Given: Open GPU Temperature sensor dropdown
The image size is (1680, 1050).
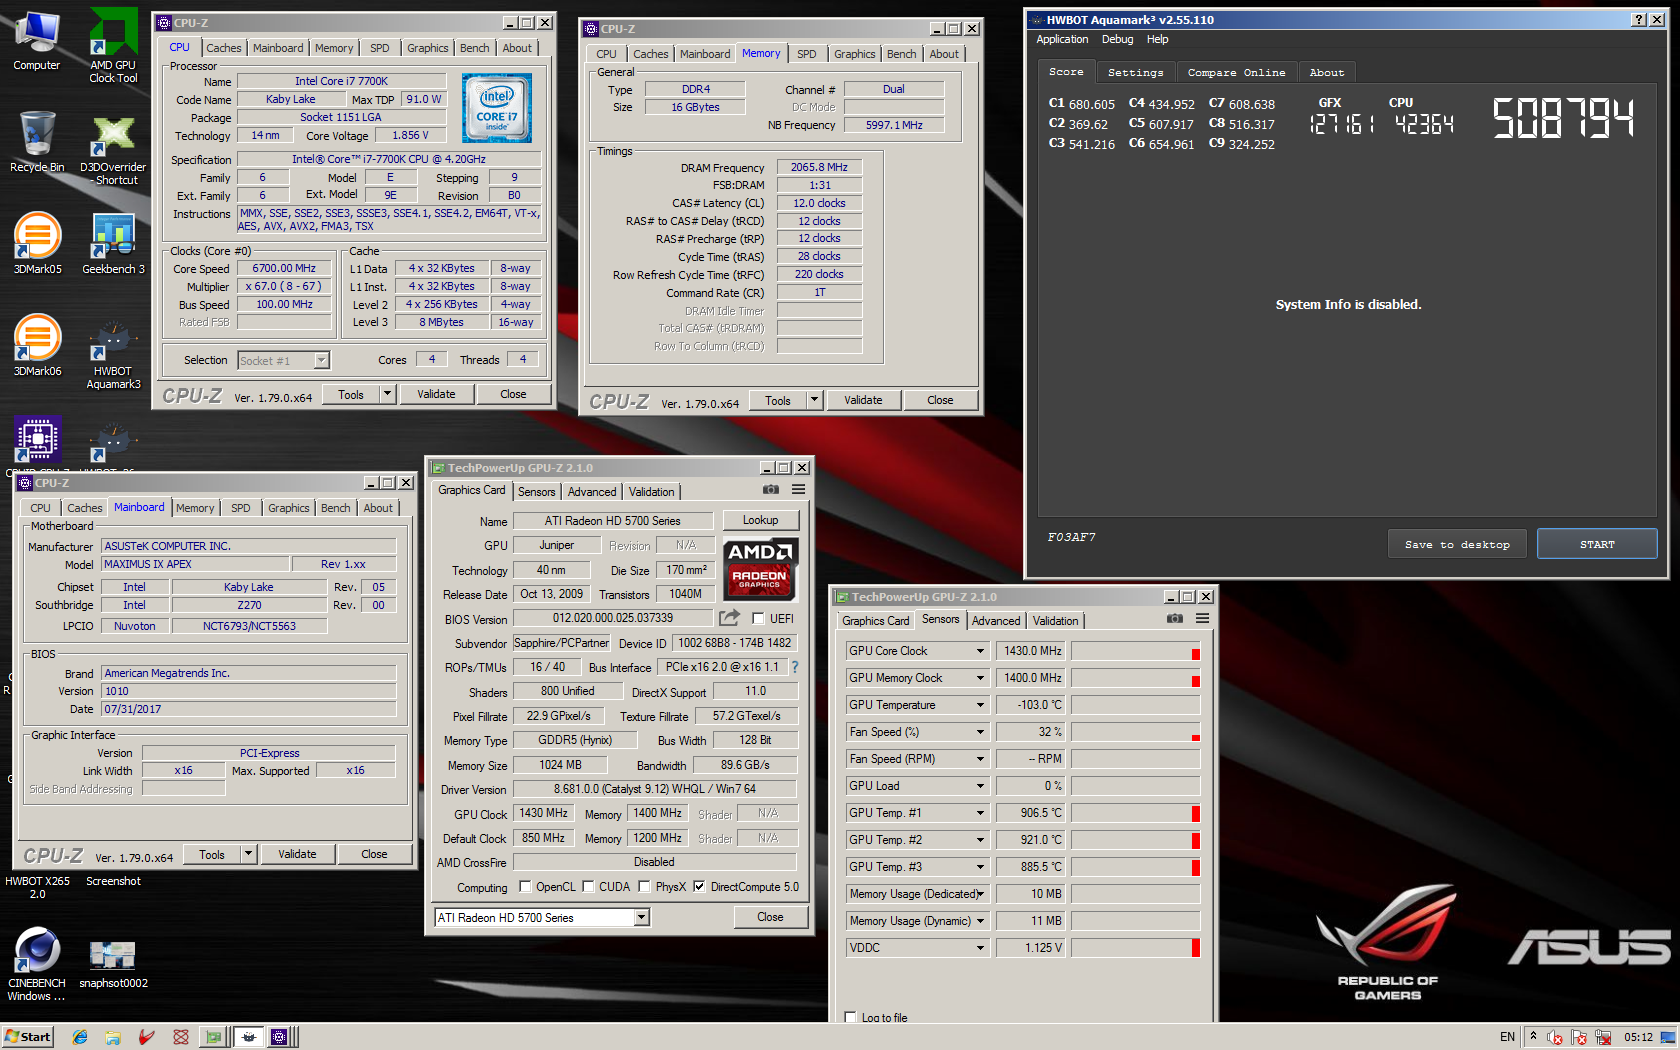Looking at the screenshot, I should [980, 705].
